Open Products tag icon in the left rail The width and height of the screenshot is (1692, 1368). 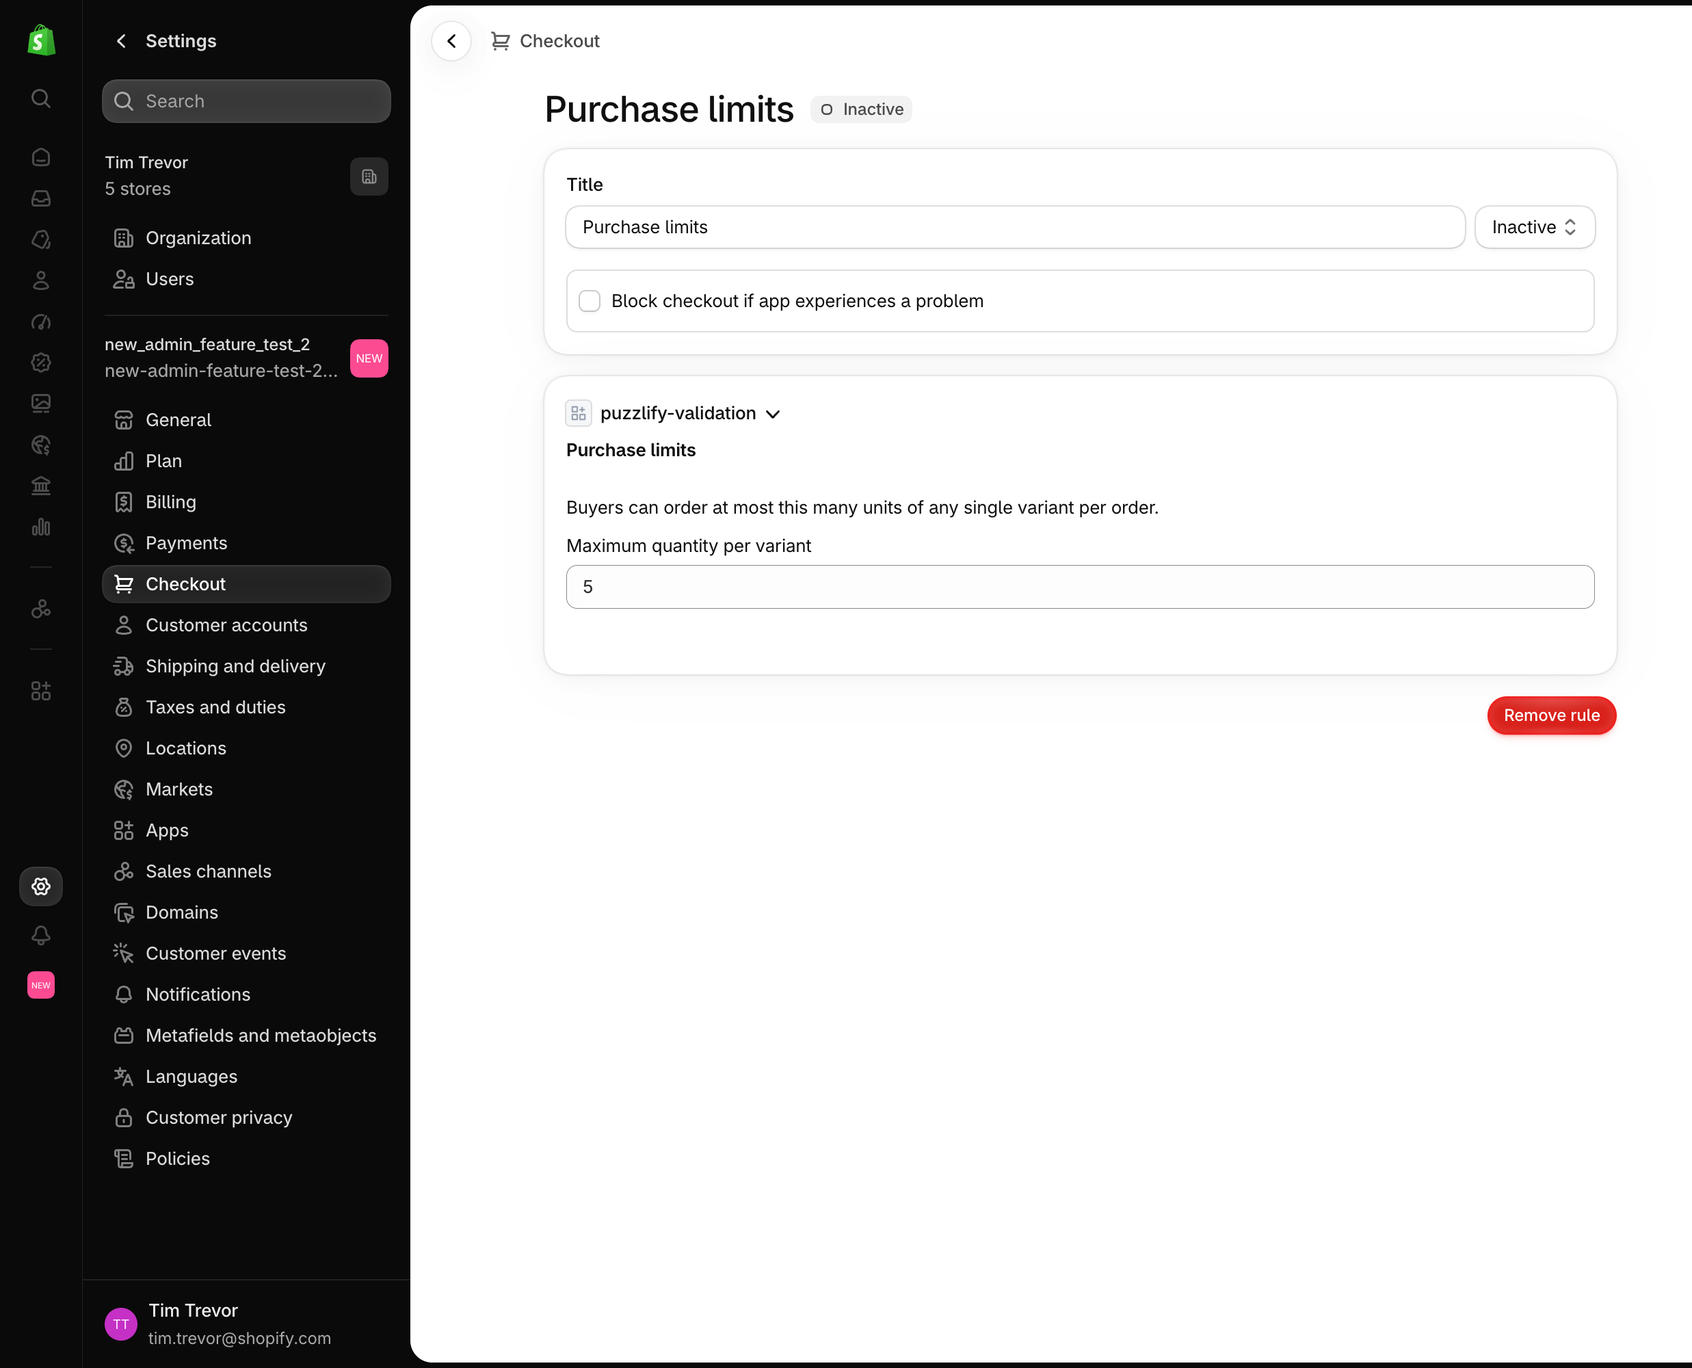pyautogui.click(x=41, y=239)
